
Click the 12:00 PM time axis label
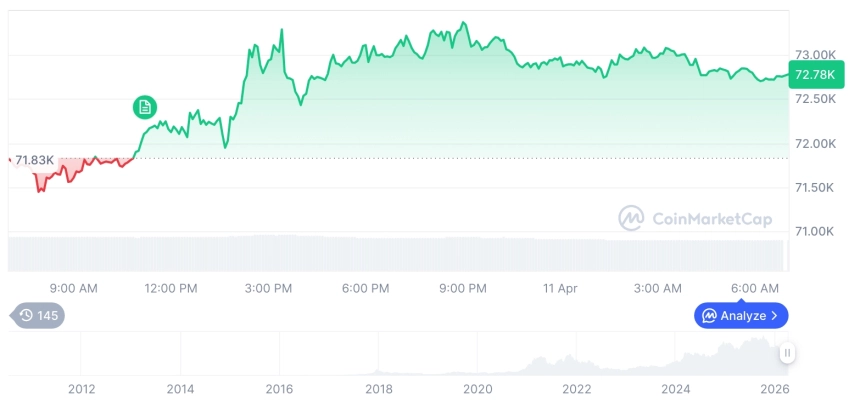(x=171, y=288)
